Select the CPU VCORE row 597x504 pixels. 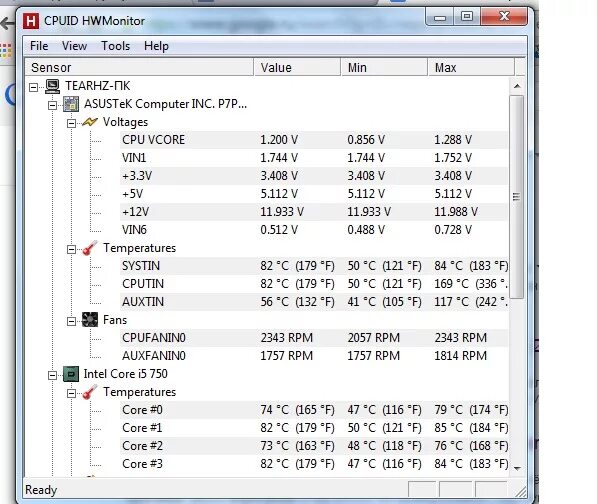(x=314, y=140)
